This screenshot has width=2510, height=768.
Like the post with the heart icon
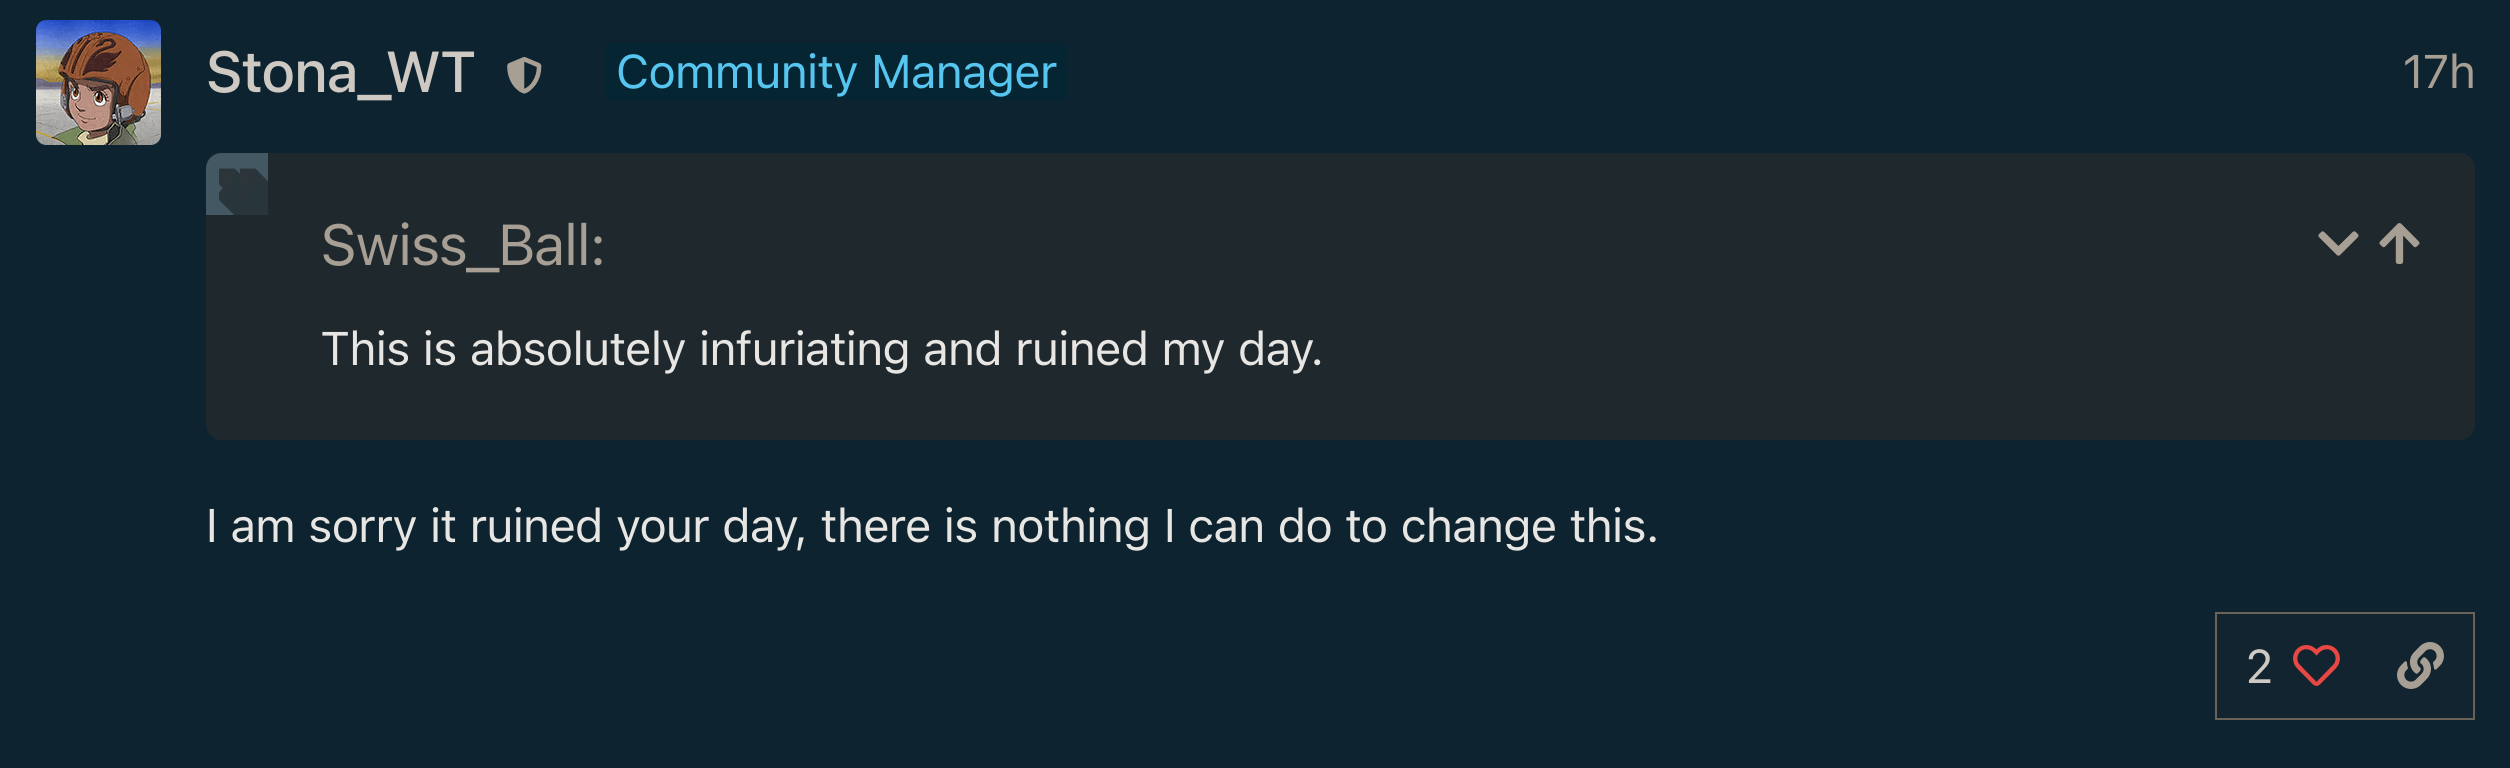point(2316,666)
